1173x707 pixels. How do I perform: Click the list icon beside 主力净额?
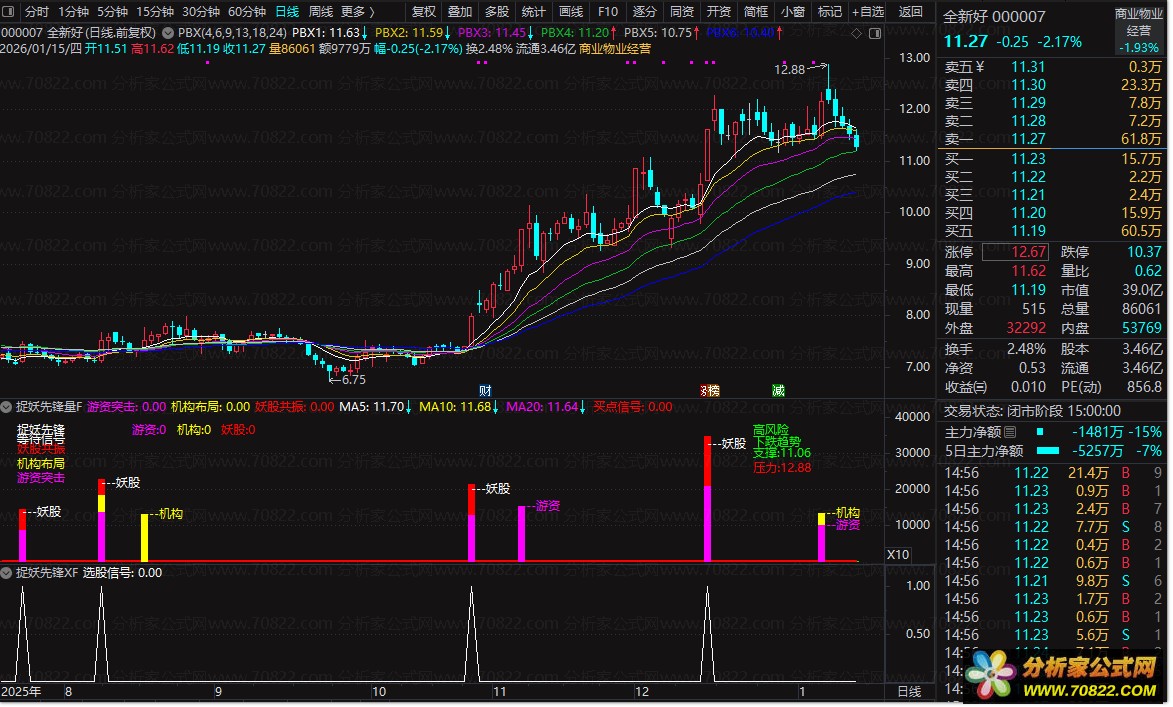pos(1010,432)
